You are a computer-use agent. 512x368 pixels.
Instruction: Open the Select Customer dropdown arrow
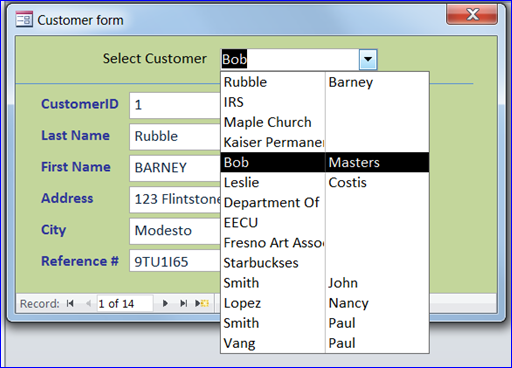(x=368, y=59)
